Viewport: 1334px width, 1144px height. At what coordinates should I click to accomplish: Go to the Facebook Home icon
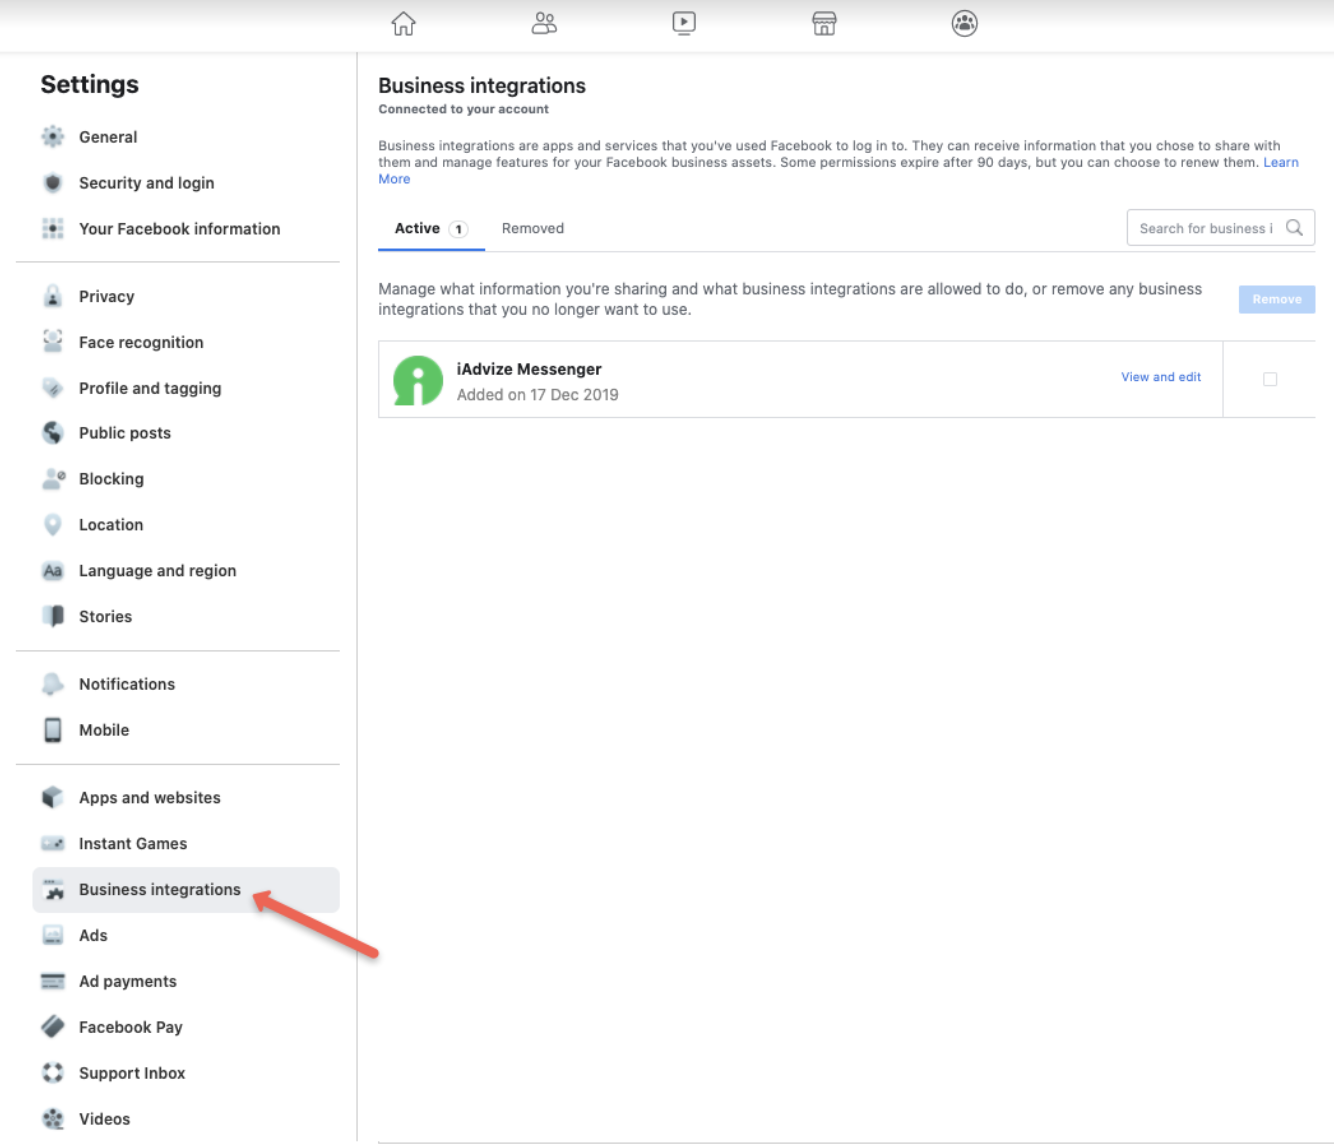point(403,23)
